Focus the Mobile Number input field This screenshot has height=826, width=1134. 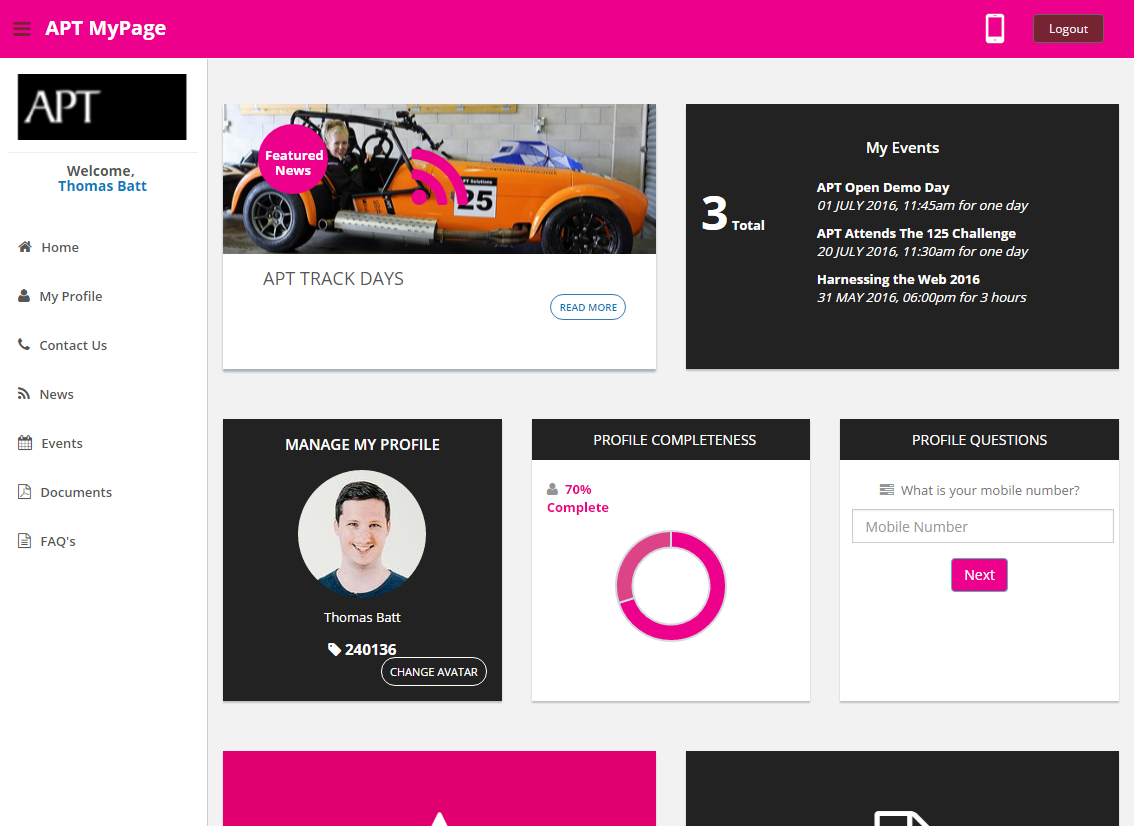tap(983, 527)
